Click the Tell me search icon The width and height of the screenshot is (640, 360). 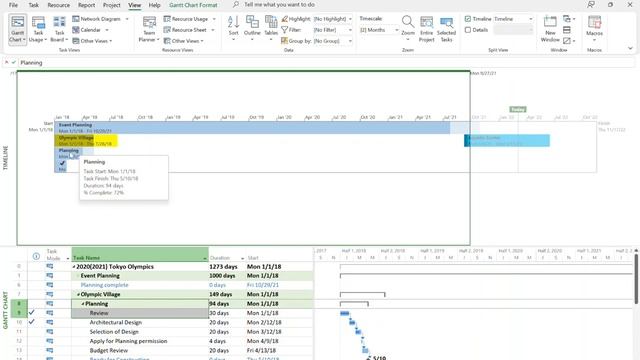point(236,4)
